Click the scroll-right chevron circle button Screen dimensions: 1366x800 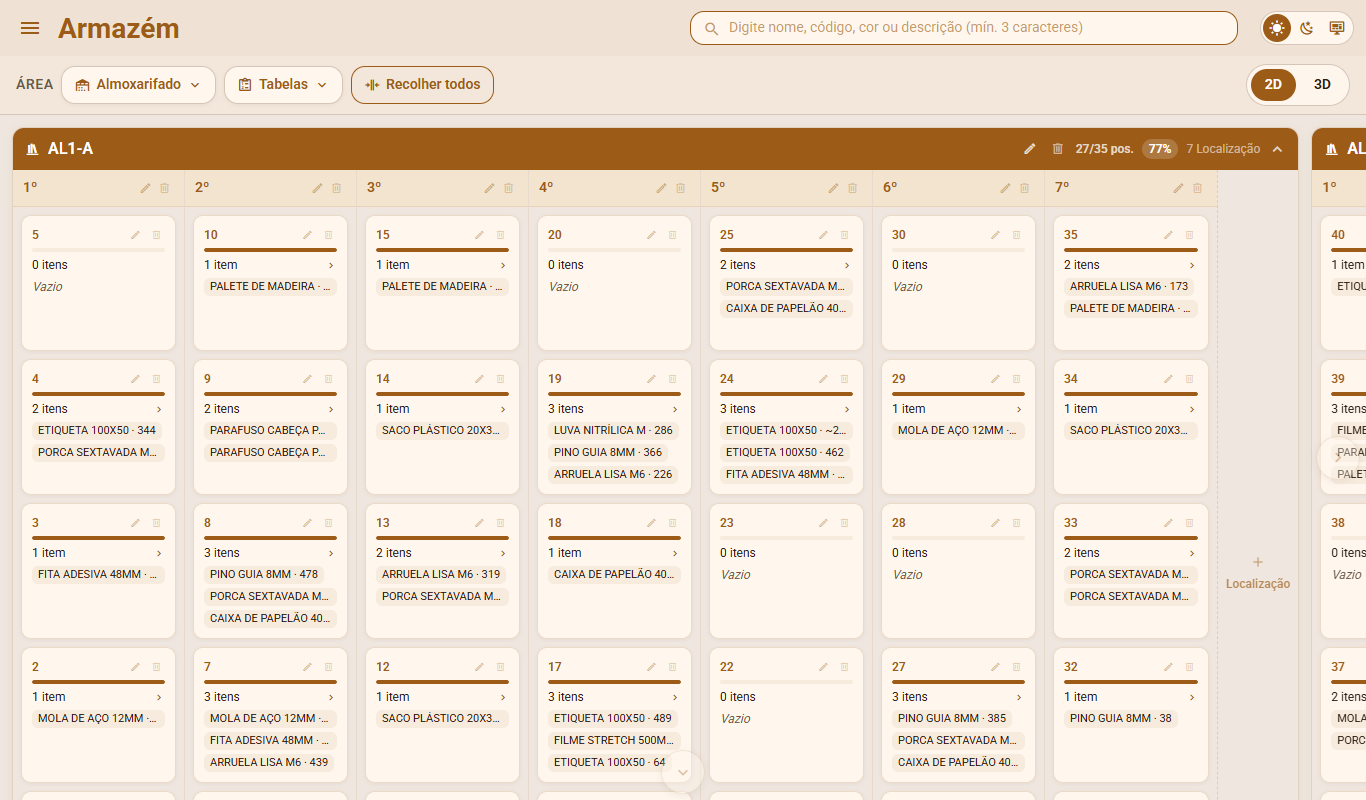(1340, 457)
